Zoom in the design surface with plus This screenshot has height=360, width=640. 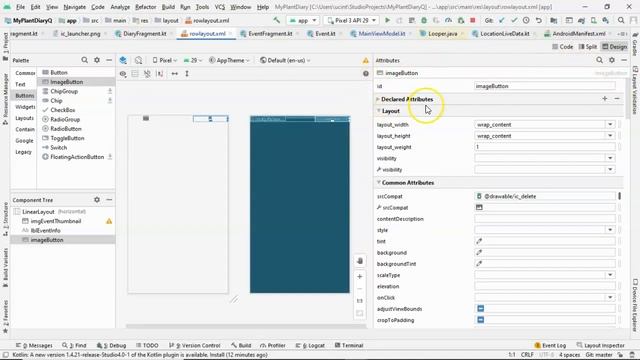click(360, 277)
